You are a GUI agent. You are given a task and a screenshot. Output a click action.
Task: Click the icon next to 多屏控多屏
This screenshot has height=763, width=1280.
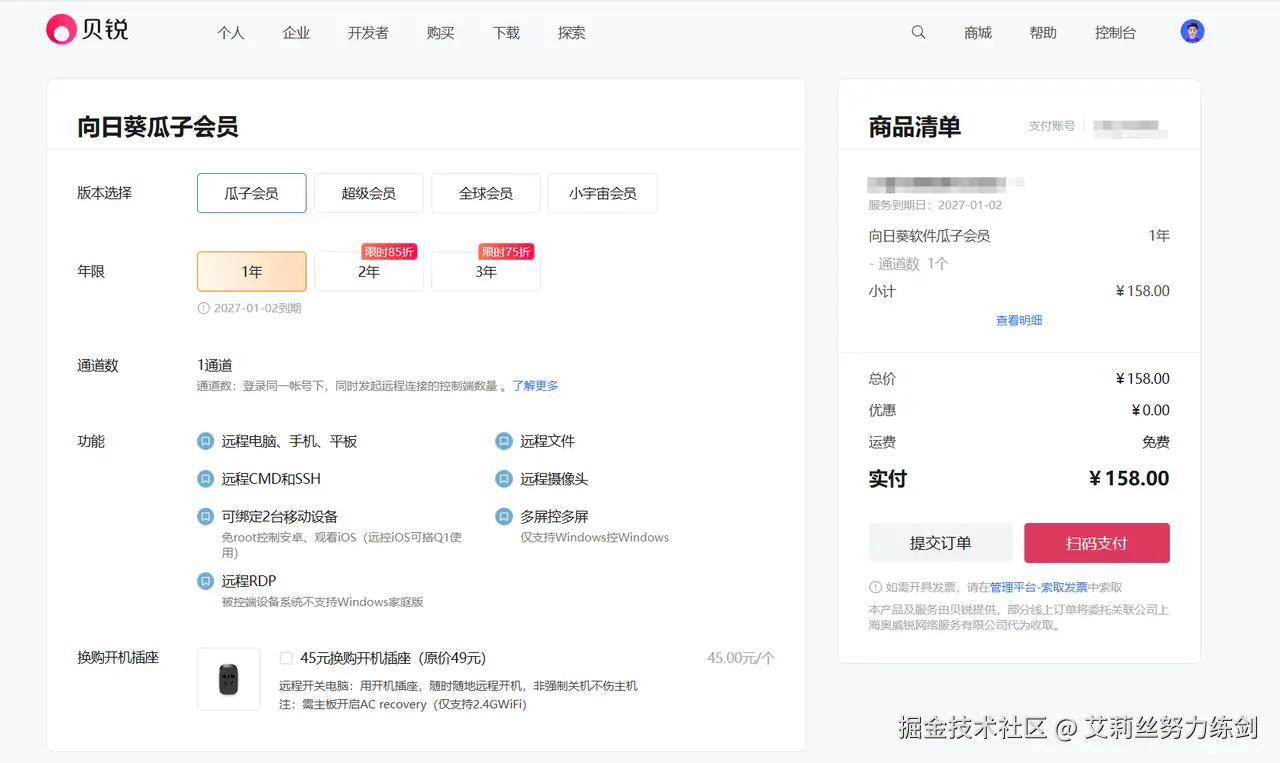click(x=504, y=517)
